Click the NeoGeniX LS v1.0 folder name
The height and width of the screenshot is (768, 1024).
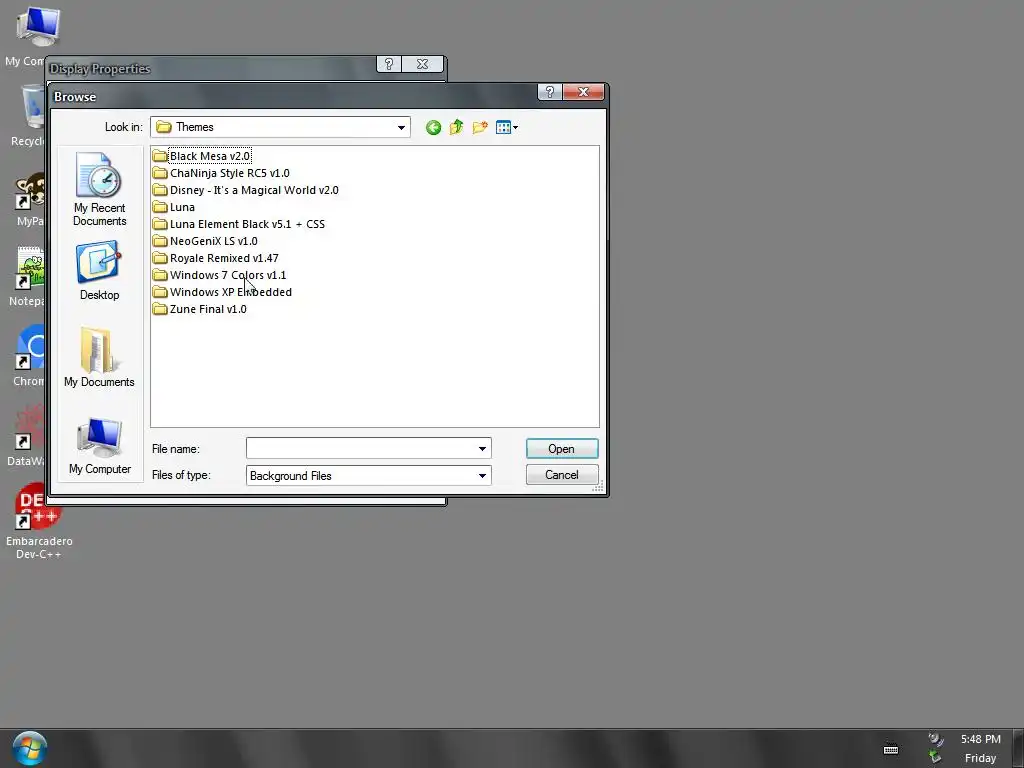point(214,241)
